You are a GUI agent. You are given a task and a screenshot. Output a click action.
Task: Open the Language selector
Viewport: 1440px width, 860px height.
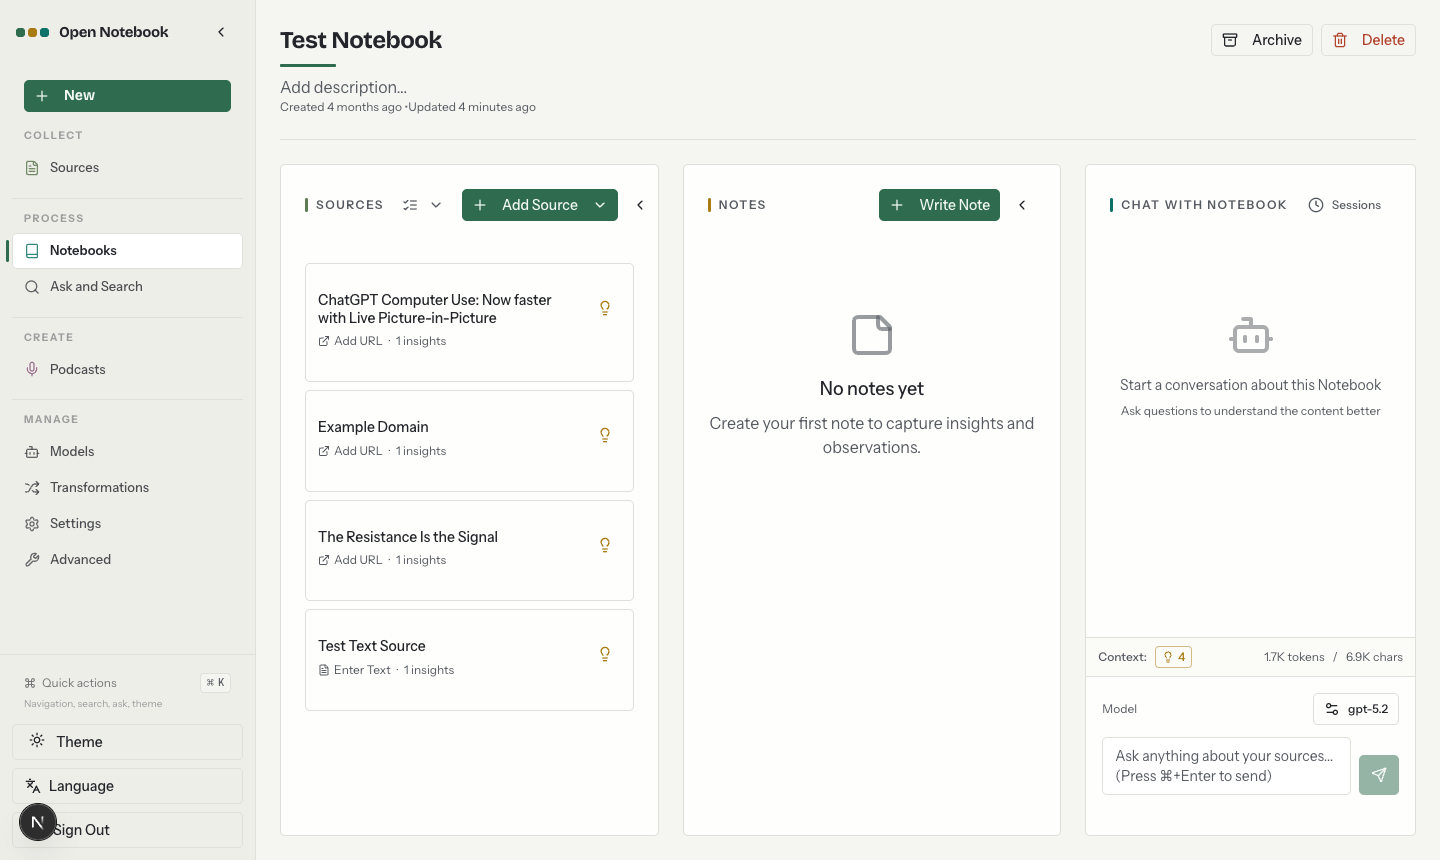pos(127,786)
